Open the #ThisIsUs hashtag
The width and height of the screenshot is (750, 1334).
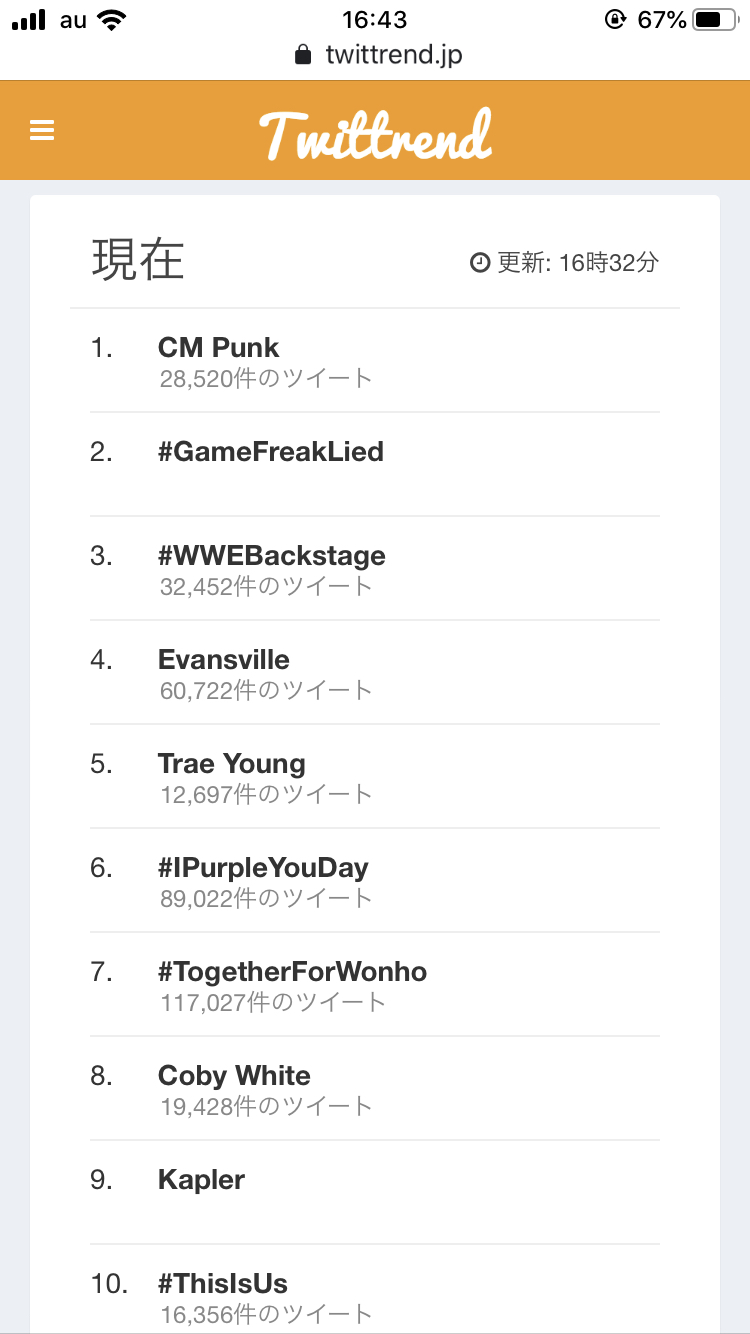click(223, 1284)
